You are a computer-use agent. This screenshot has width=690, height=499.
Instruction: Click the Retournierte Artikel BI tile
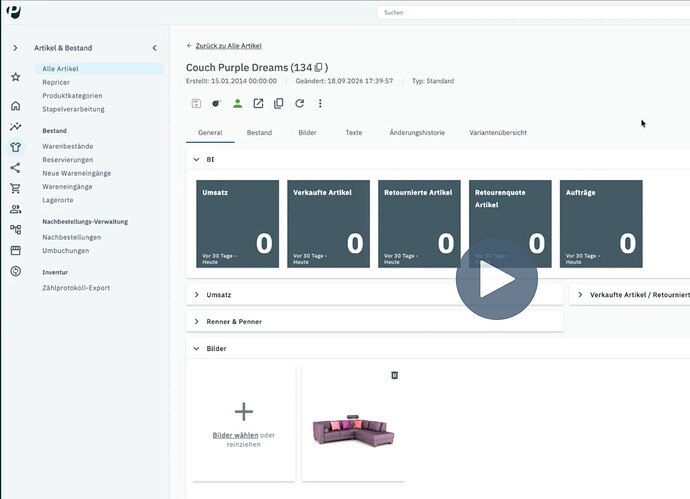(419, 224)
